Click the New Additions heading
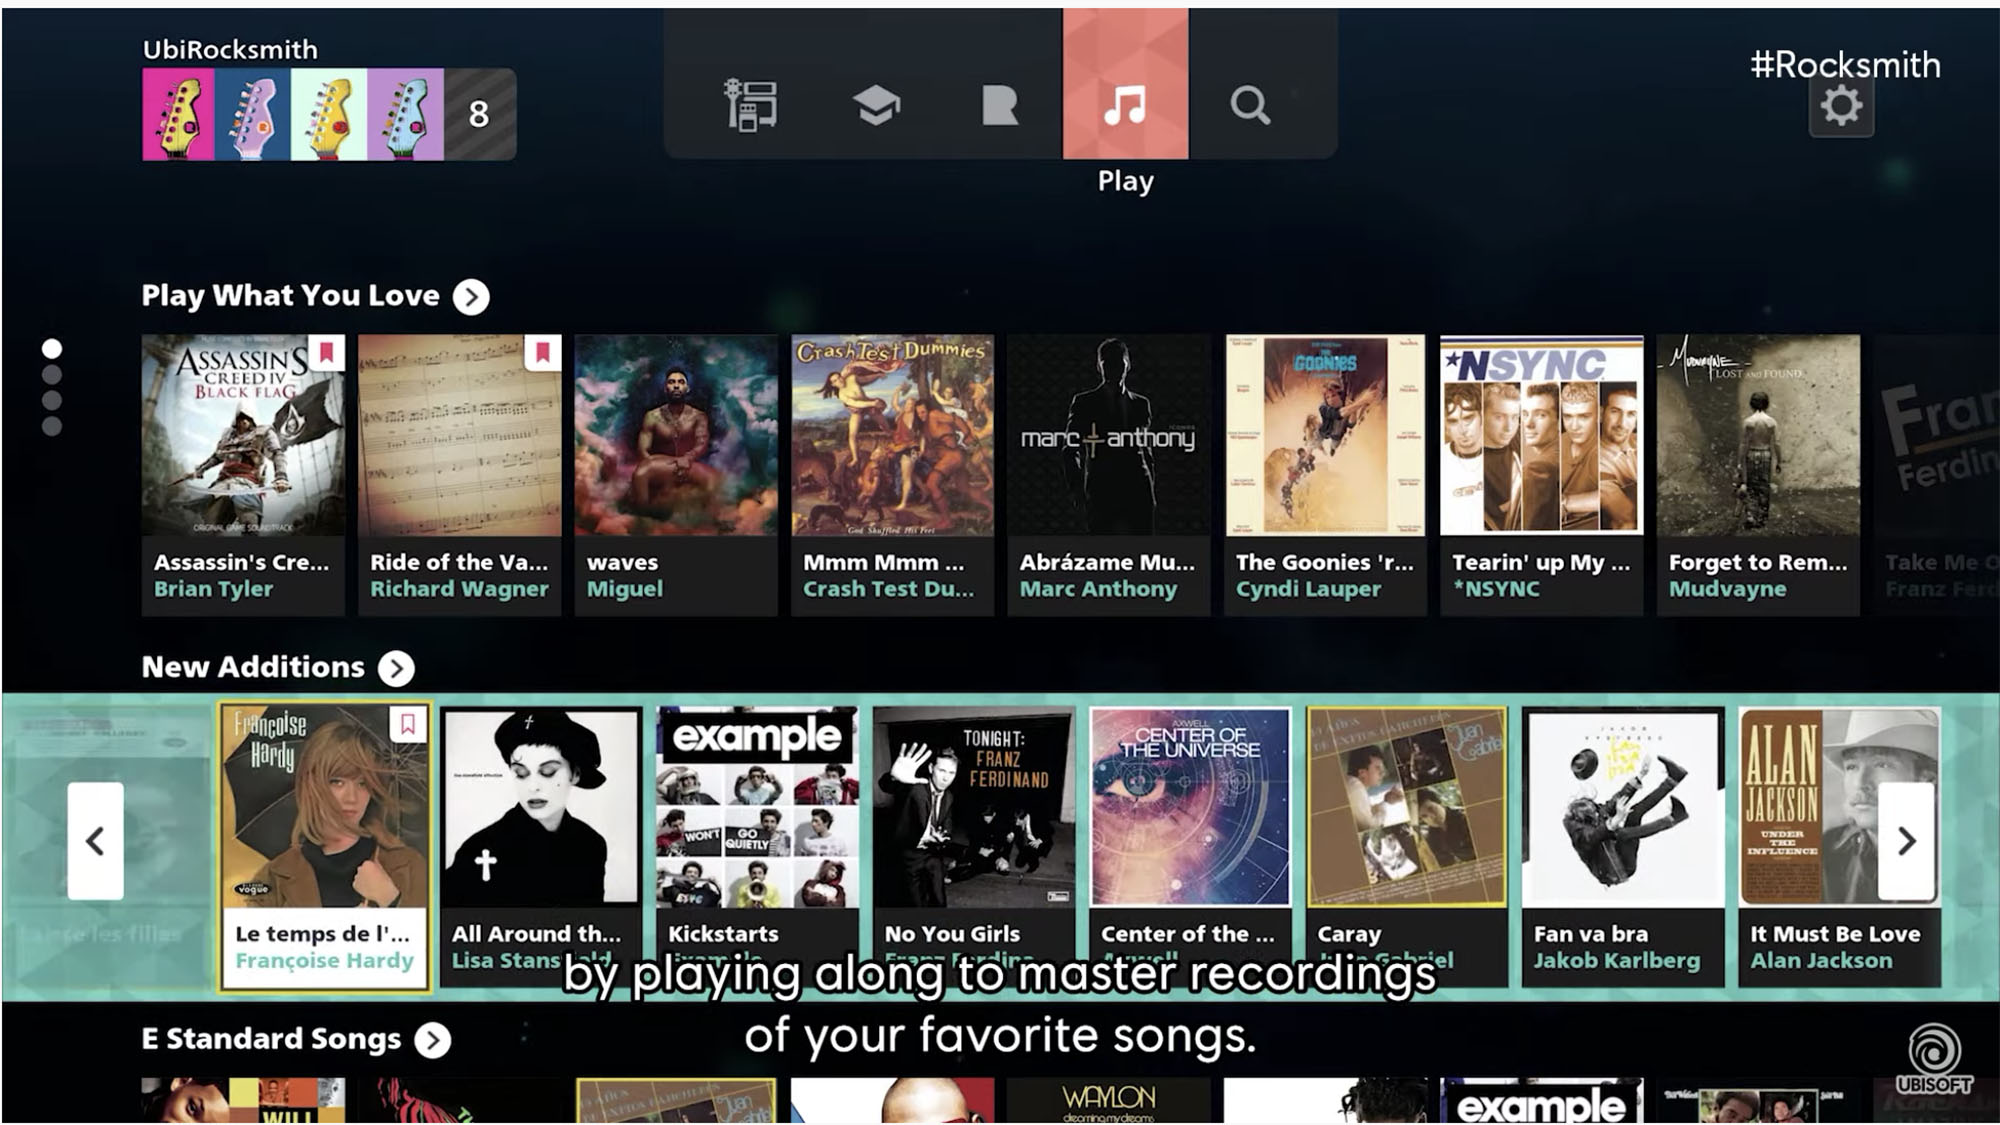Viewport: 2000px width, 1125px height. pyautogui.click(x=253, y=667)
